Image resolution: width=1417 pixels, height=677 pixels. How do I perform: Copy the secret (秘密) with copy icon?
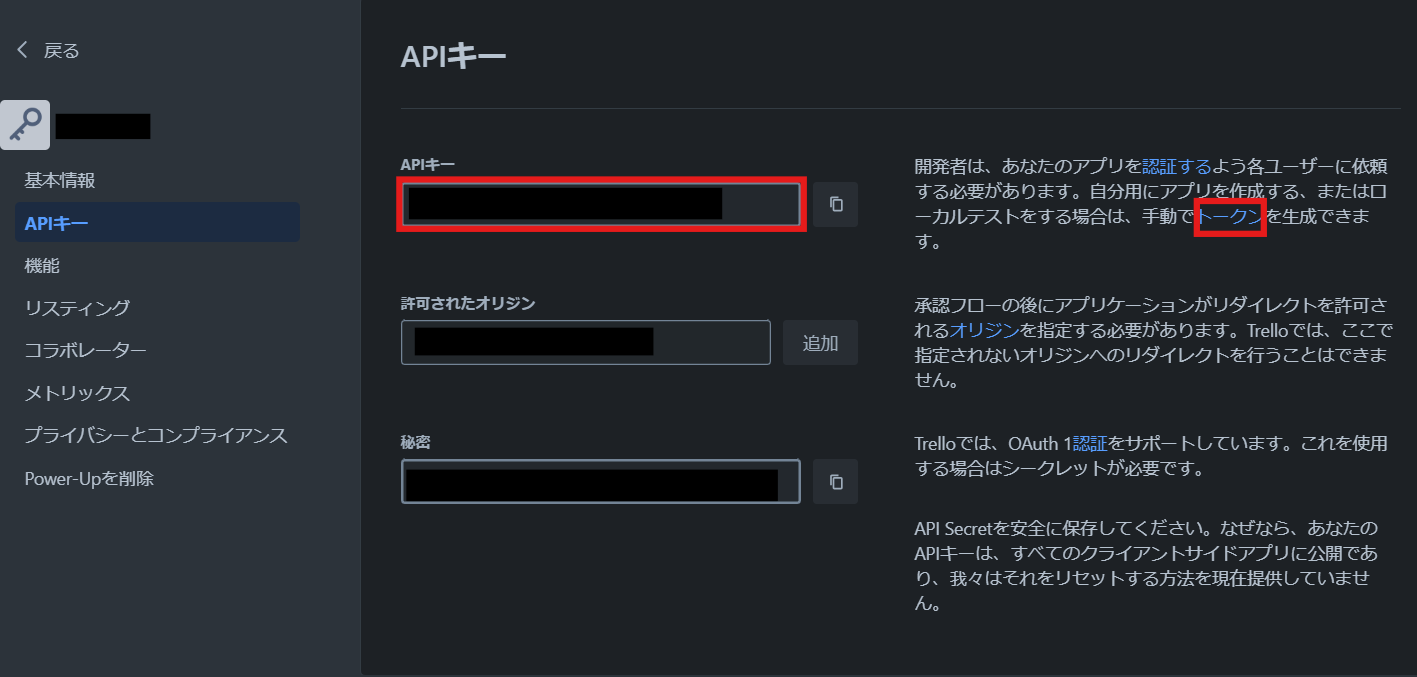tap(836, 482)
